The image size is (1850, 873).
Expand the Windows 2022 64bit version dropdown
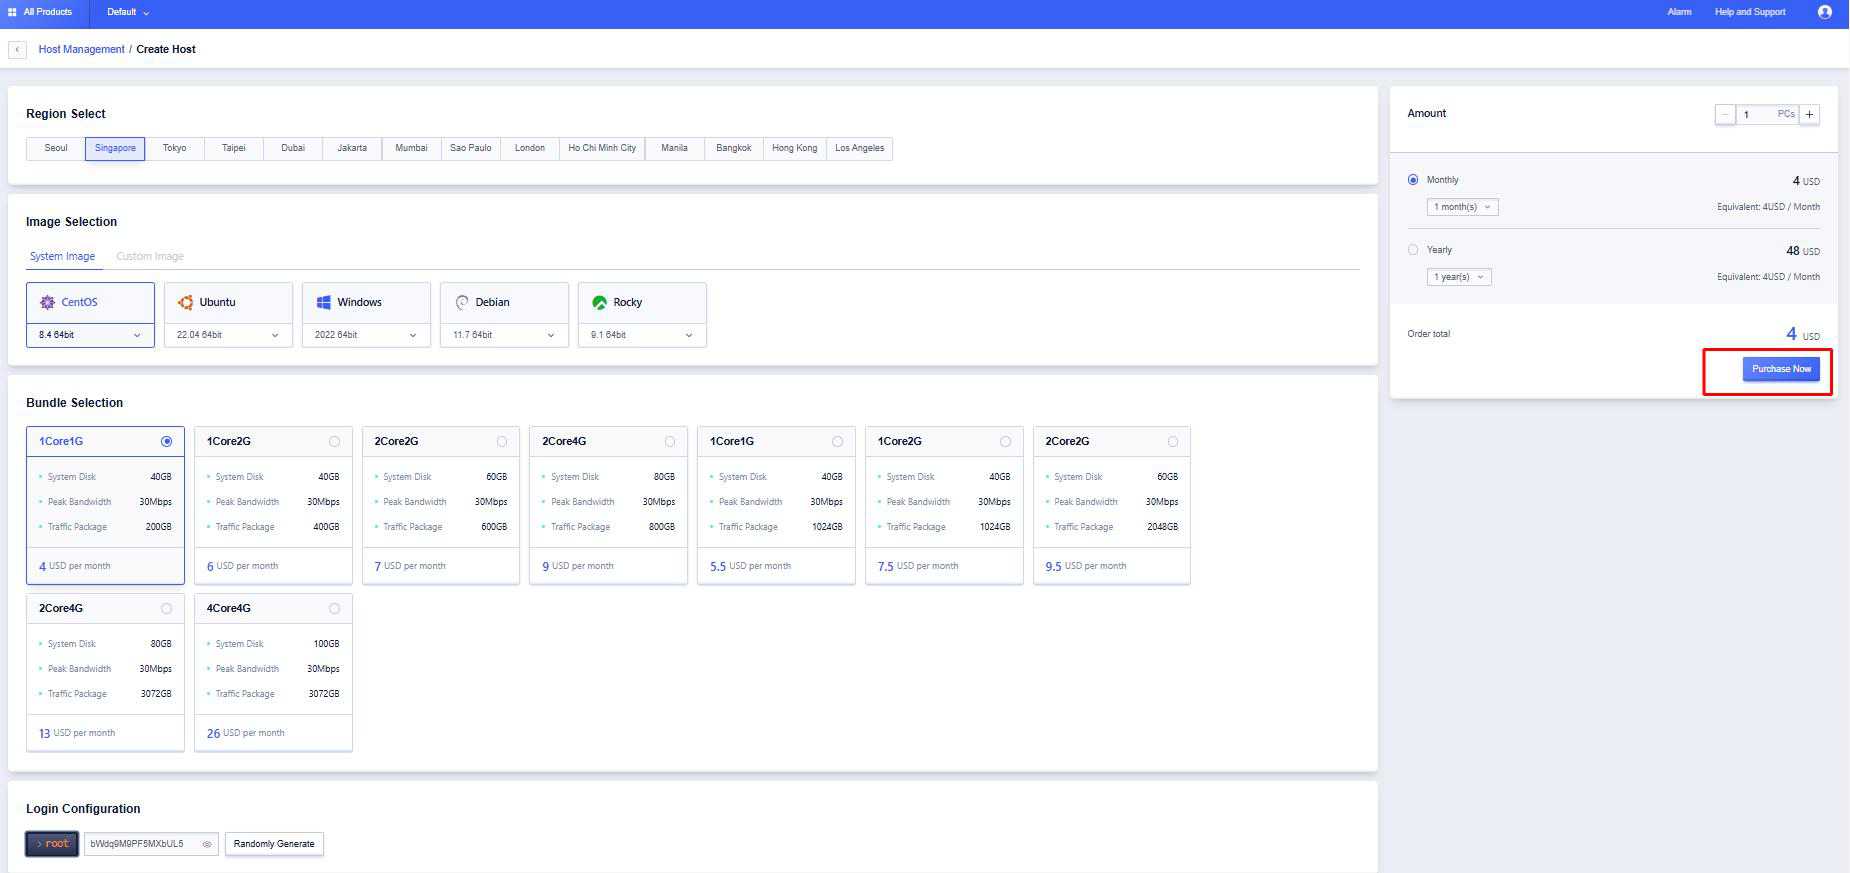click(366, 335)
